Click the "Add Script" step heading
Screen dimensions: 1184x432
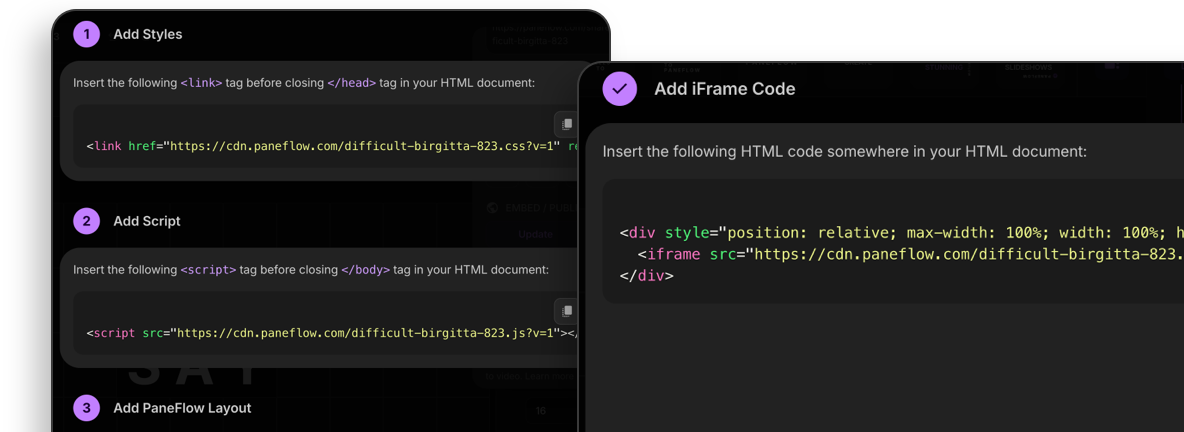tap(146, 221)
